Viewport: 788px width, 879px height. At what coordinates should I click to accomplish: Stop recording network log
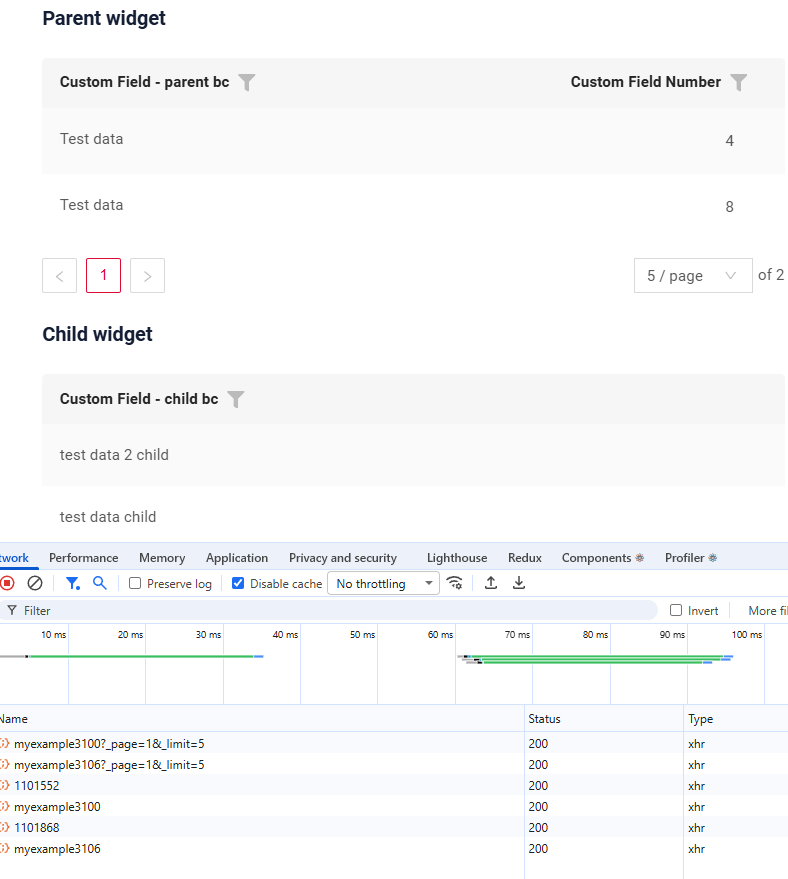(8, 583)
